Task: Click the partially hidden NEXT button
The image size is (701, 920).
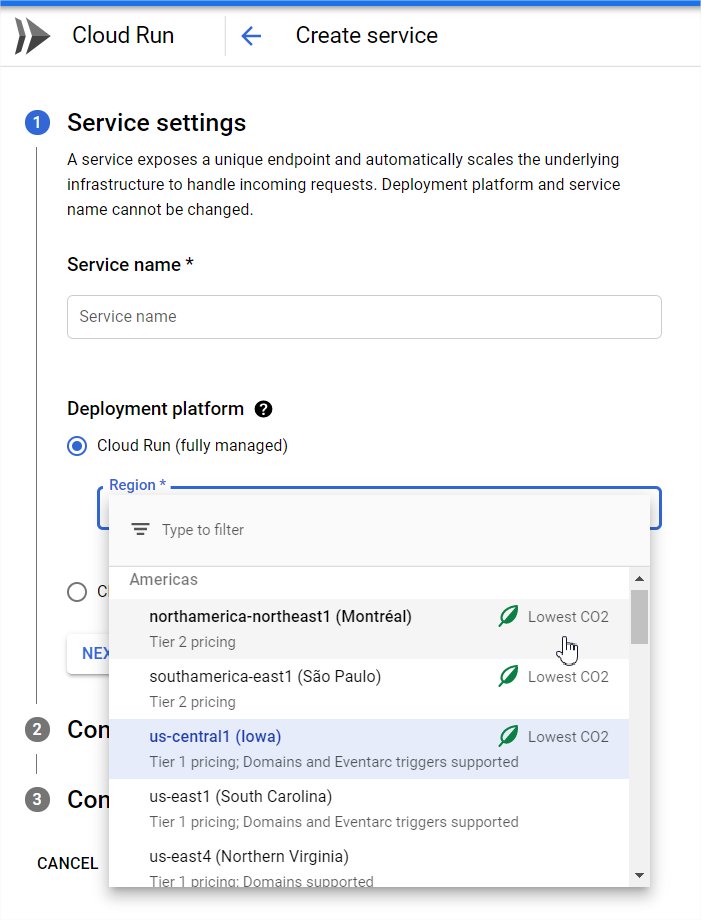Action: click(x=89, y=653)
